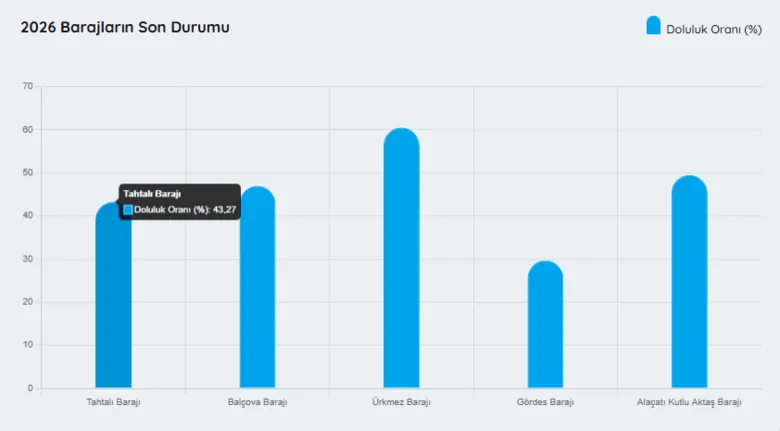
Task: Click the tooltip title Tahtalı Barajı
Action: pyautogui.click(x=152, y=194)
